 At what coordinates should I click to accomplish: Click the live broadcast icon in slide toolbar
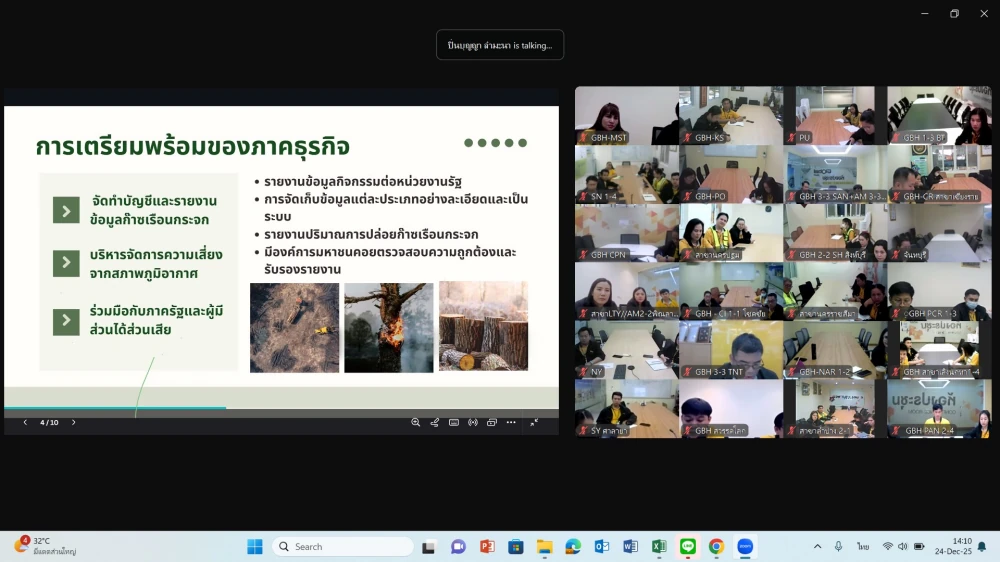473,422
